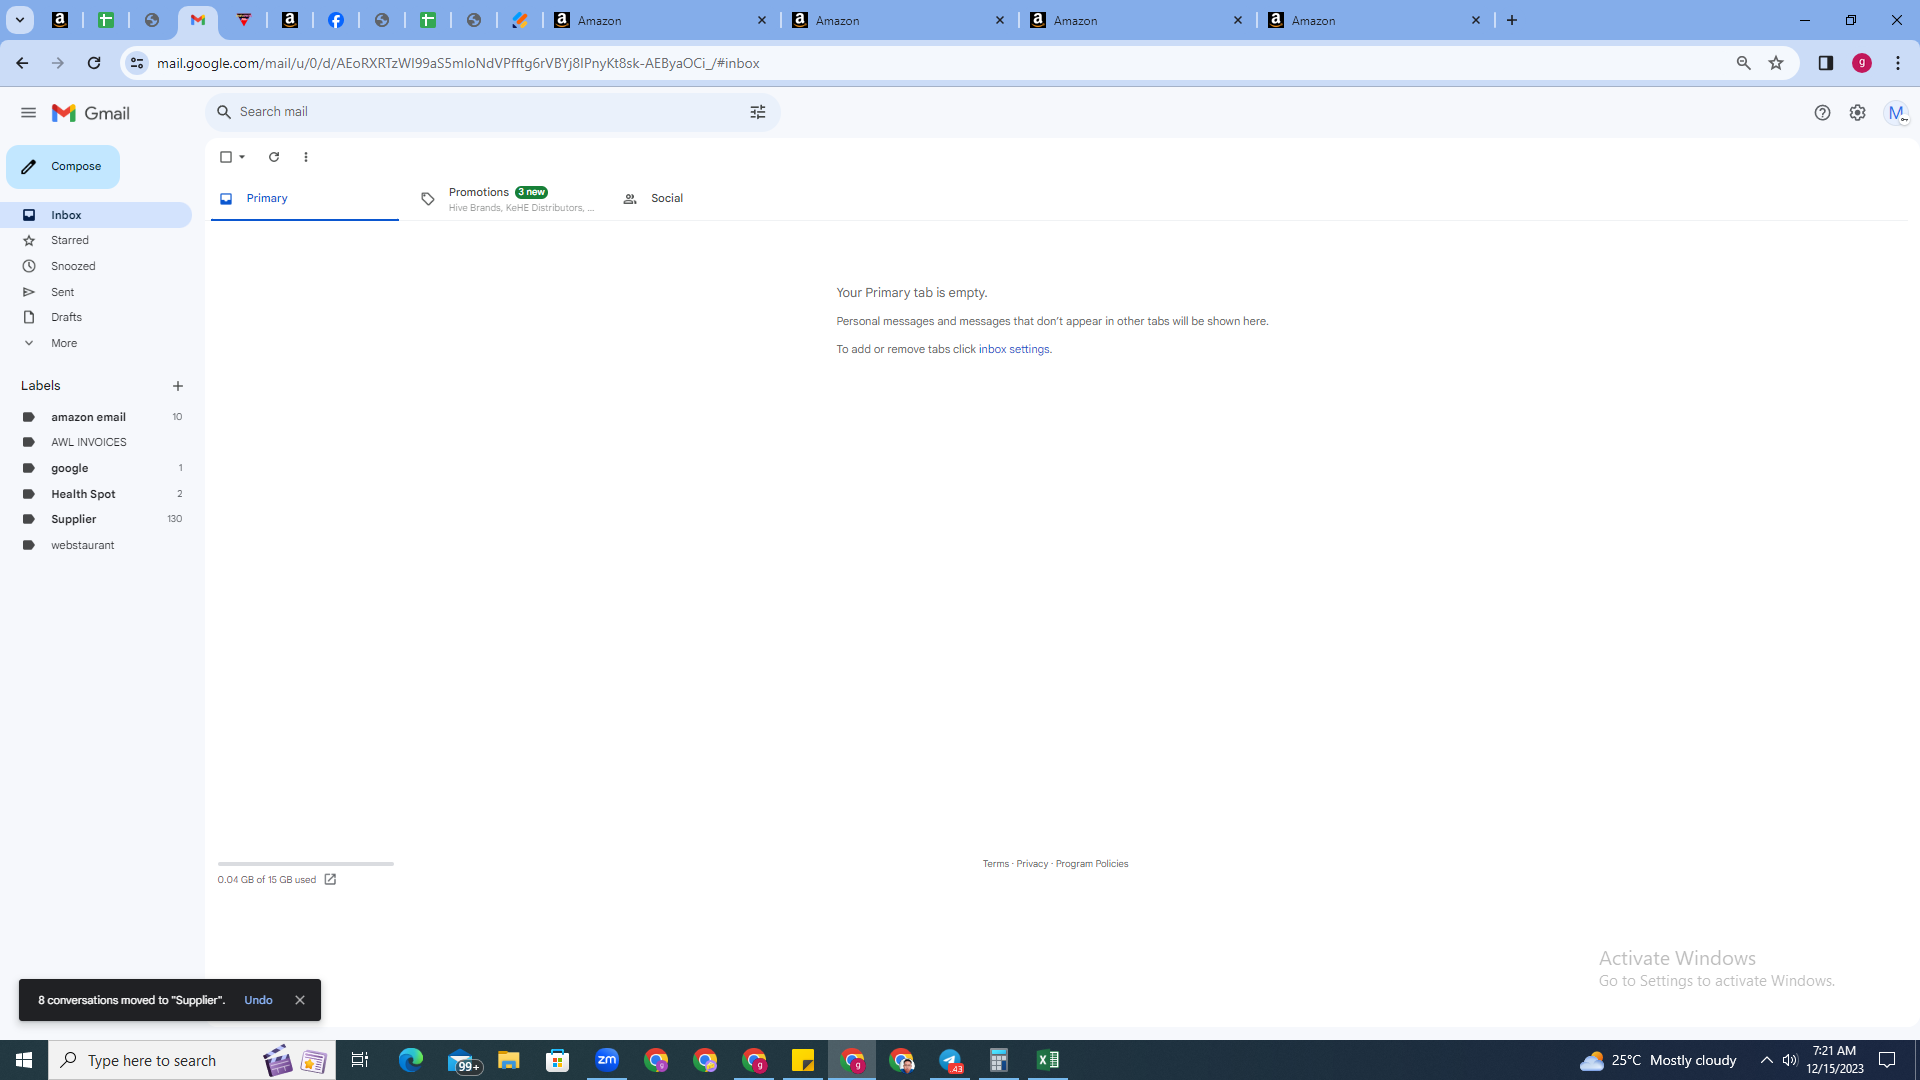The width and height of the screenshot is (1920, 1080).
Task: Open Gmail Settings gear
Action: [1857, 113]
